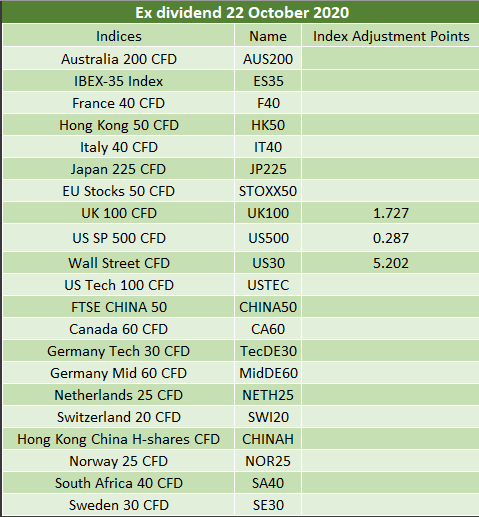Select the France 40 CFD row label
Screen dimensions: 479x517
pos(119,103)
